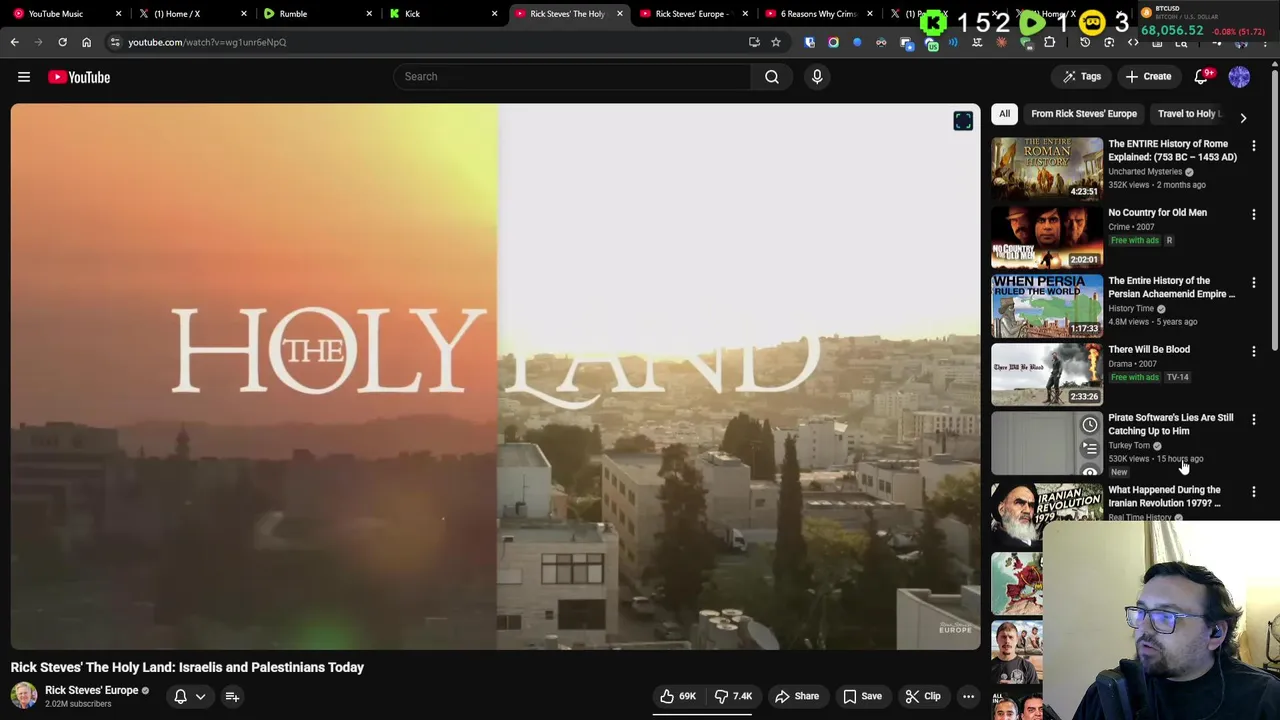This screenshot has width=1280, height=720.
Task: Close the Rumble browser tab
Action: pyautogui.click(x=369, y=14)
